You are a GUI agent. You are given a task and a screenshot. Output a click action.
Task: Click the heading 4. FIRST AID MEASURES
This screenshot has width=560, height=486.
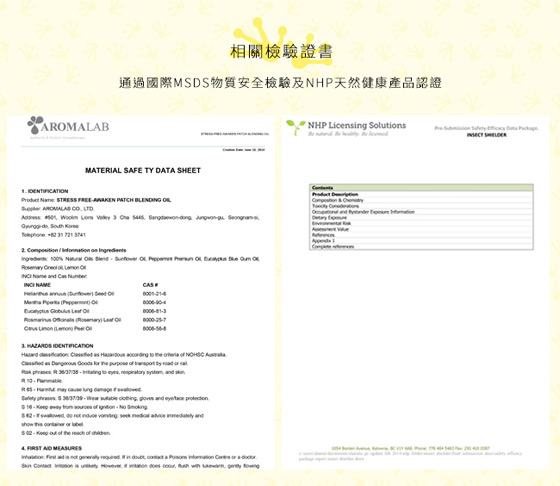click(x=51, y=448)
